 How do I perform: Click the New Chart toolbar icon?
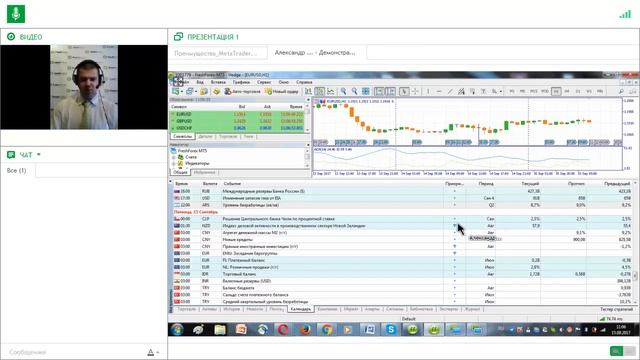(x=176, y=91)
